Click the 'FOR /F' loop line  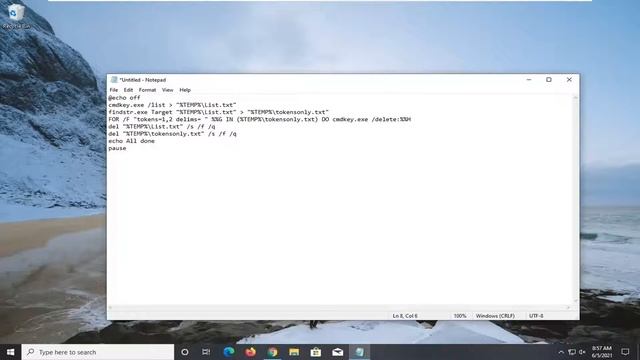tap(260, 119)
